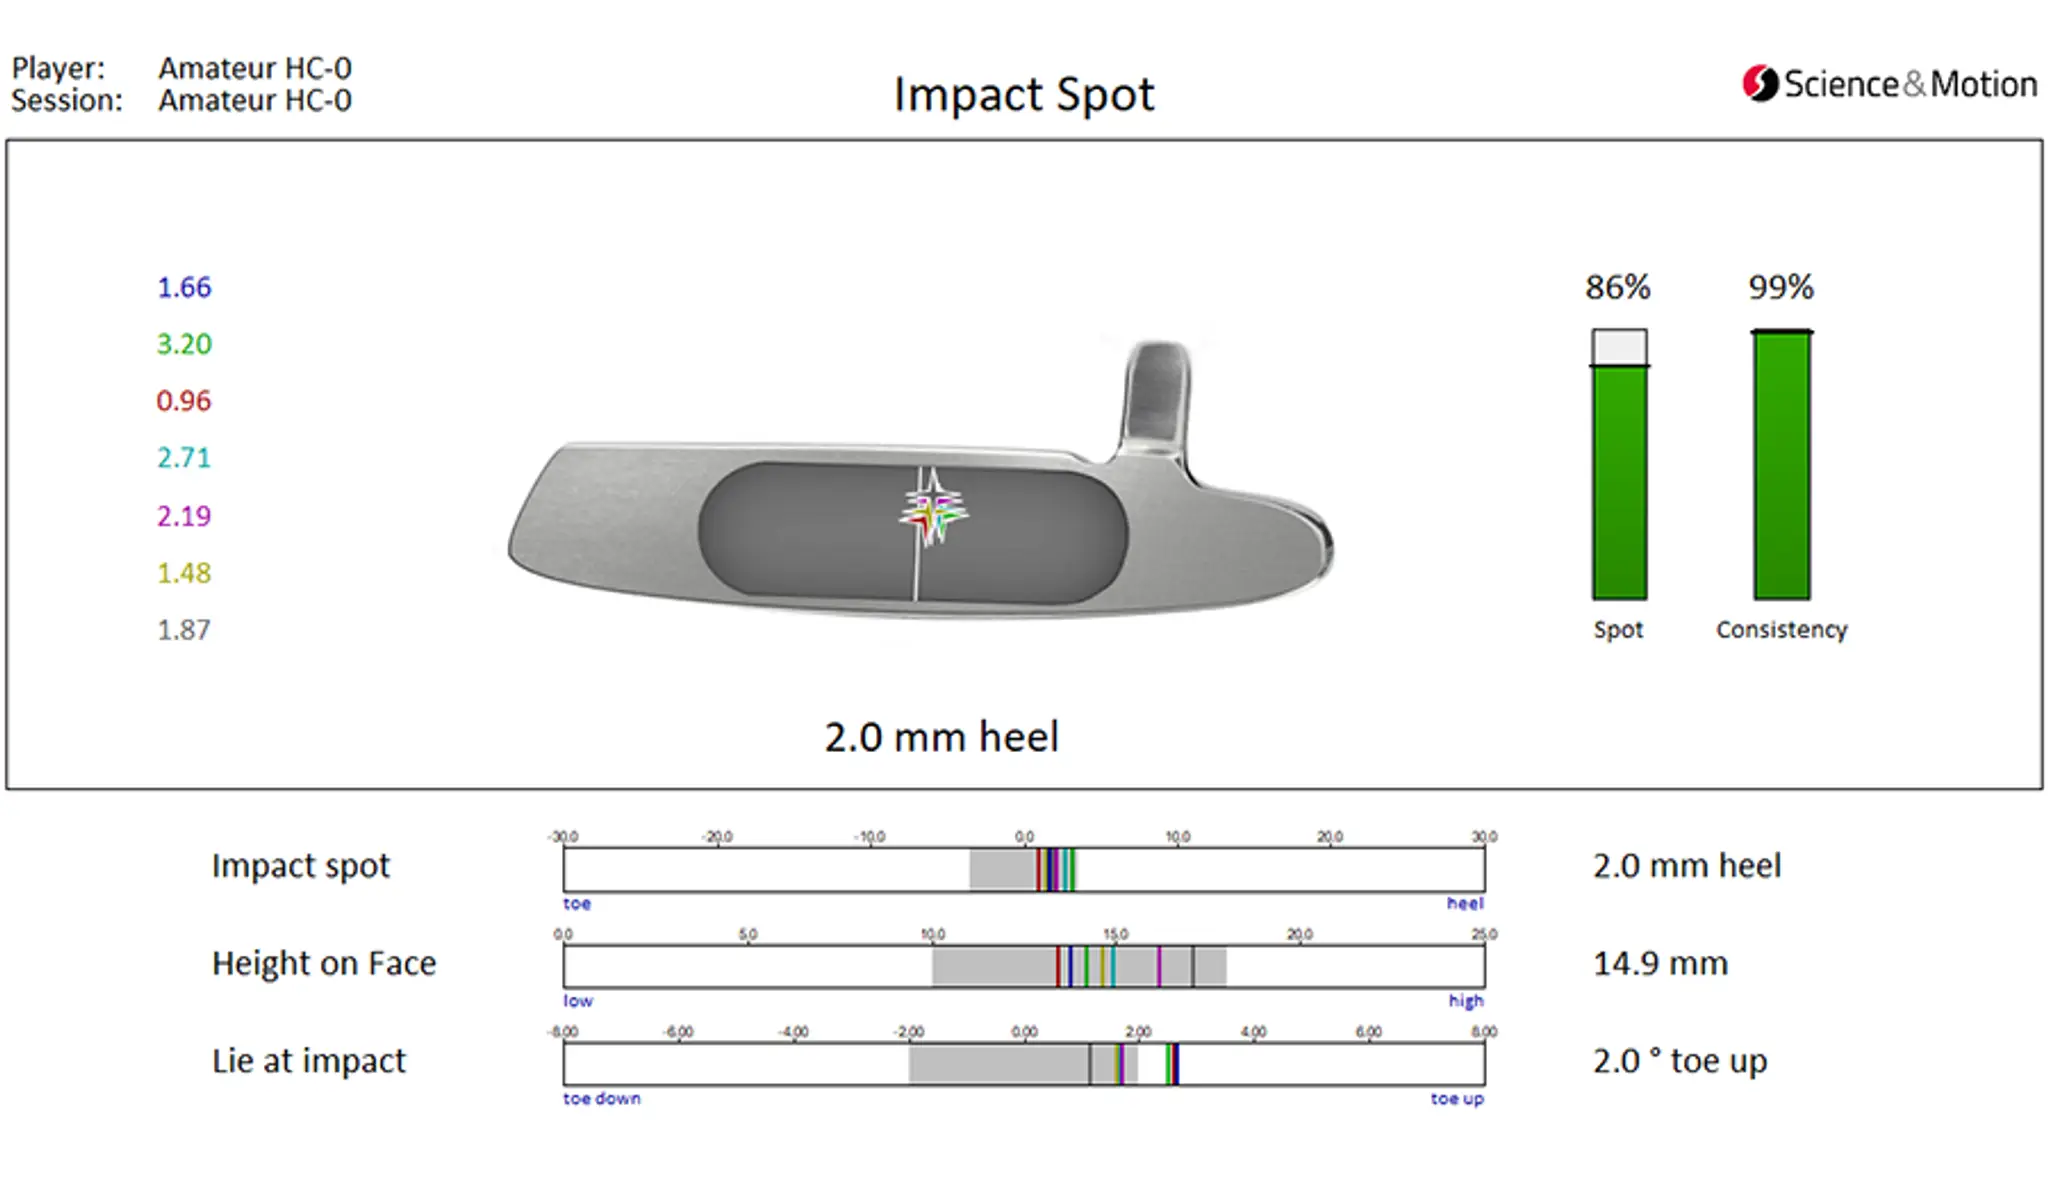Select the red 0.96 value
The width and height of the screenshot is (2048, 1192).
pos(184,402)
